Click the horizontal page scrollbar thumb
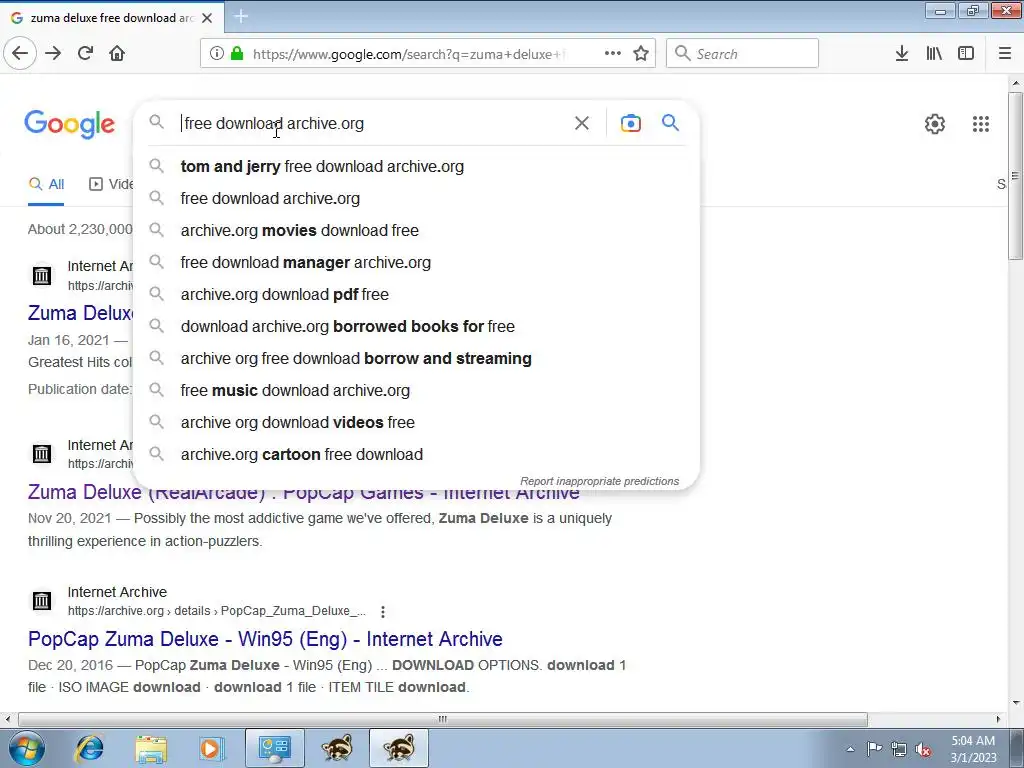Image resolution: width=1024 pixels, height=768 pixels. (443, 719)
